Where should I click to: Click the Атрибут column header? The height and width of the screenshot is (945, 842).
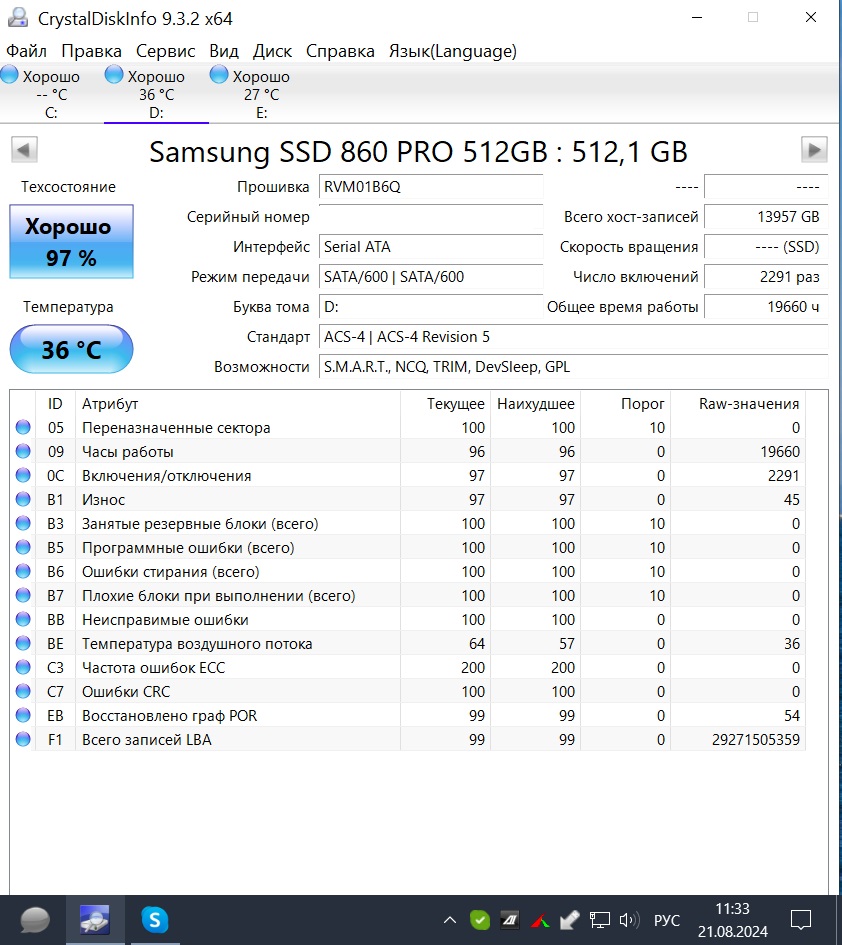coord(237,404)
